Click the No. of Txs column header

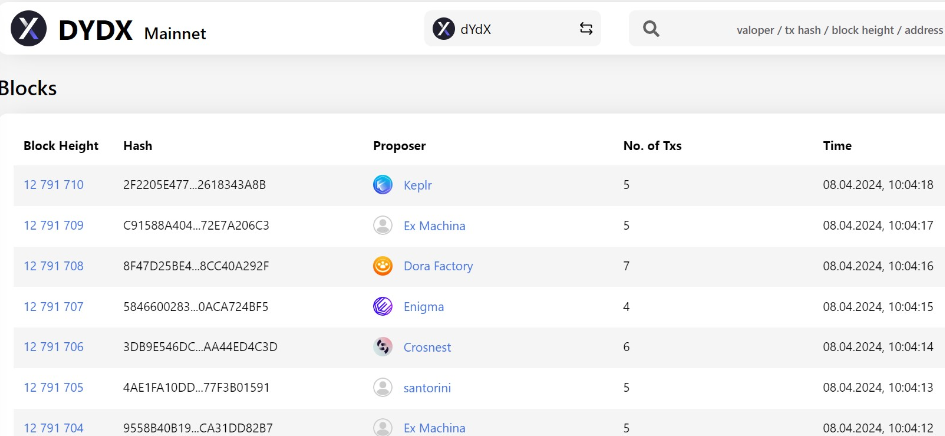pos(652,145)
